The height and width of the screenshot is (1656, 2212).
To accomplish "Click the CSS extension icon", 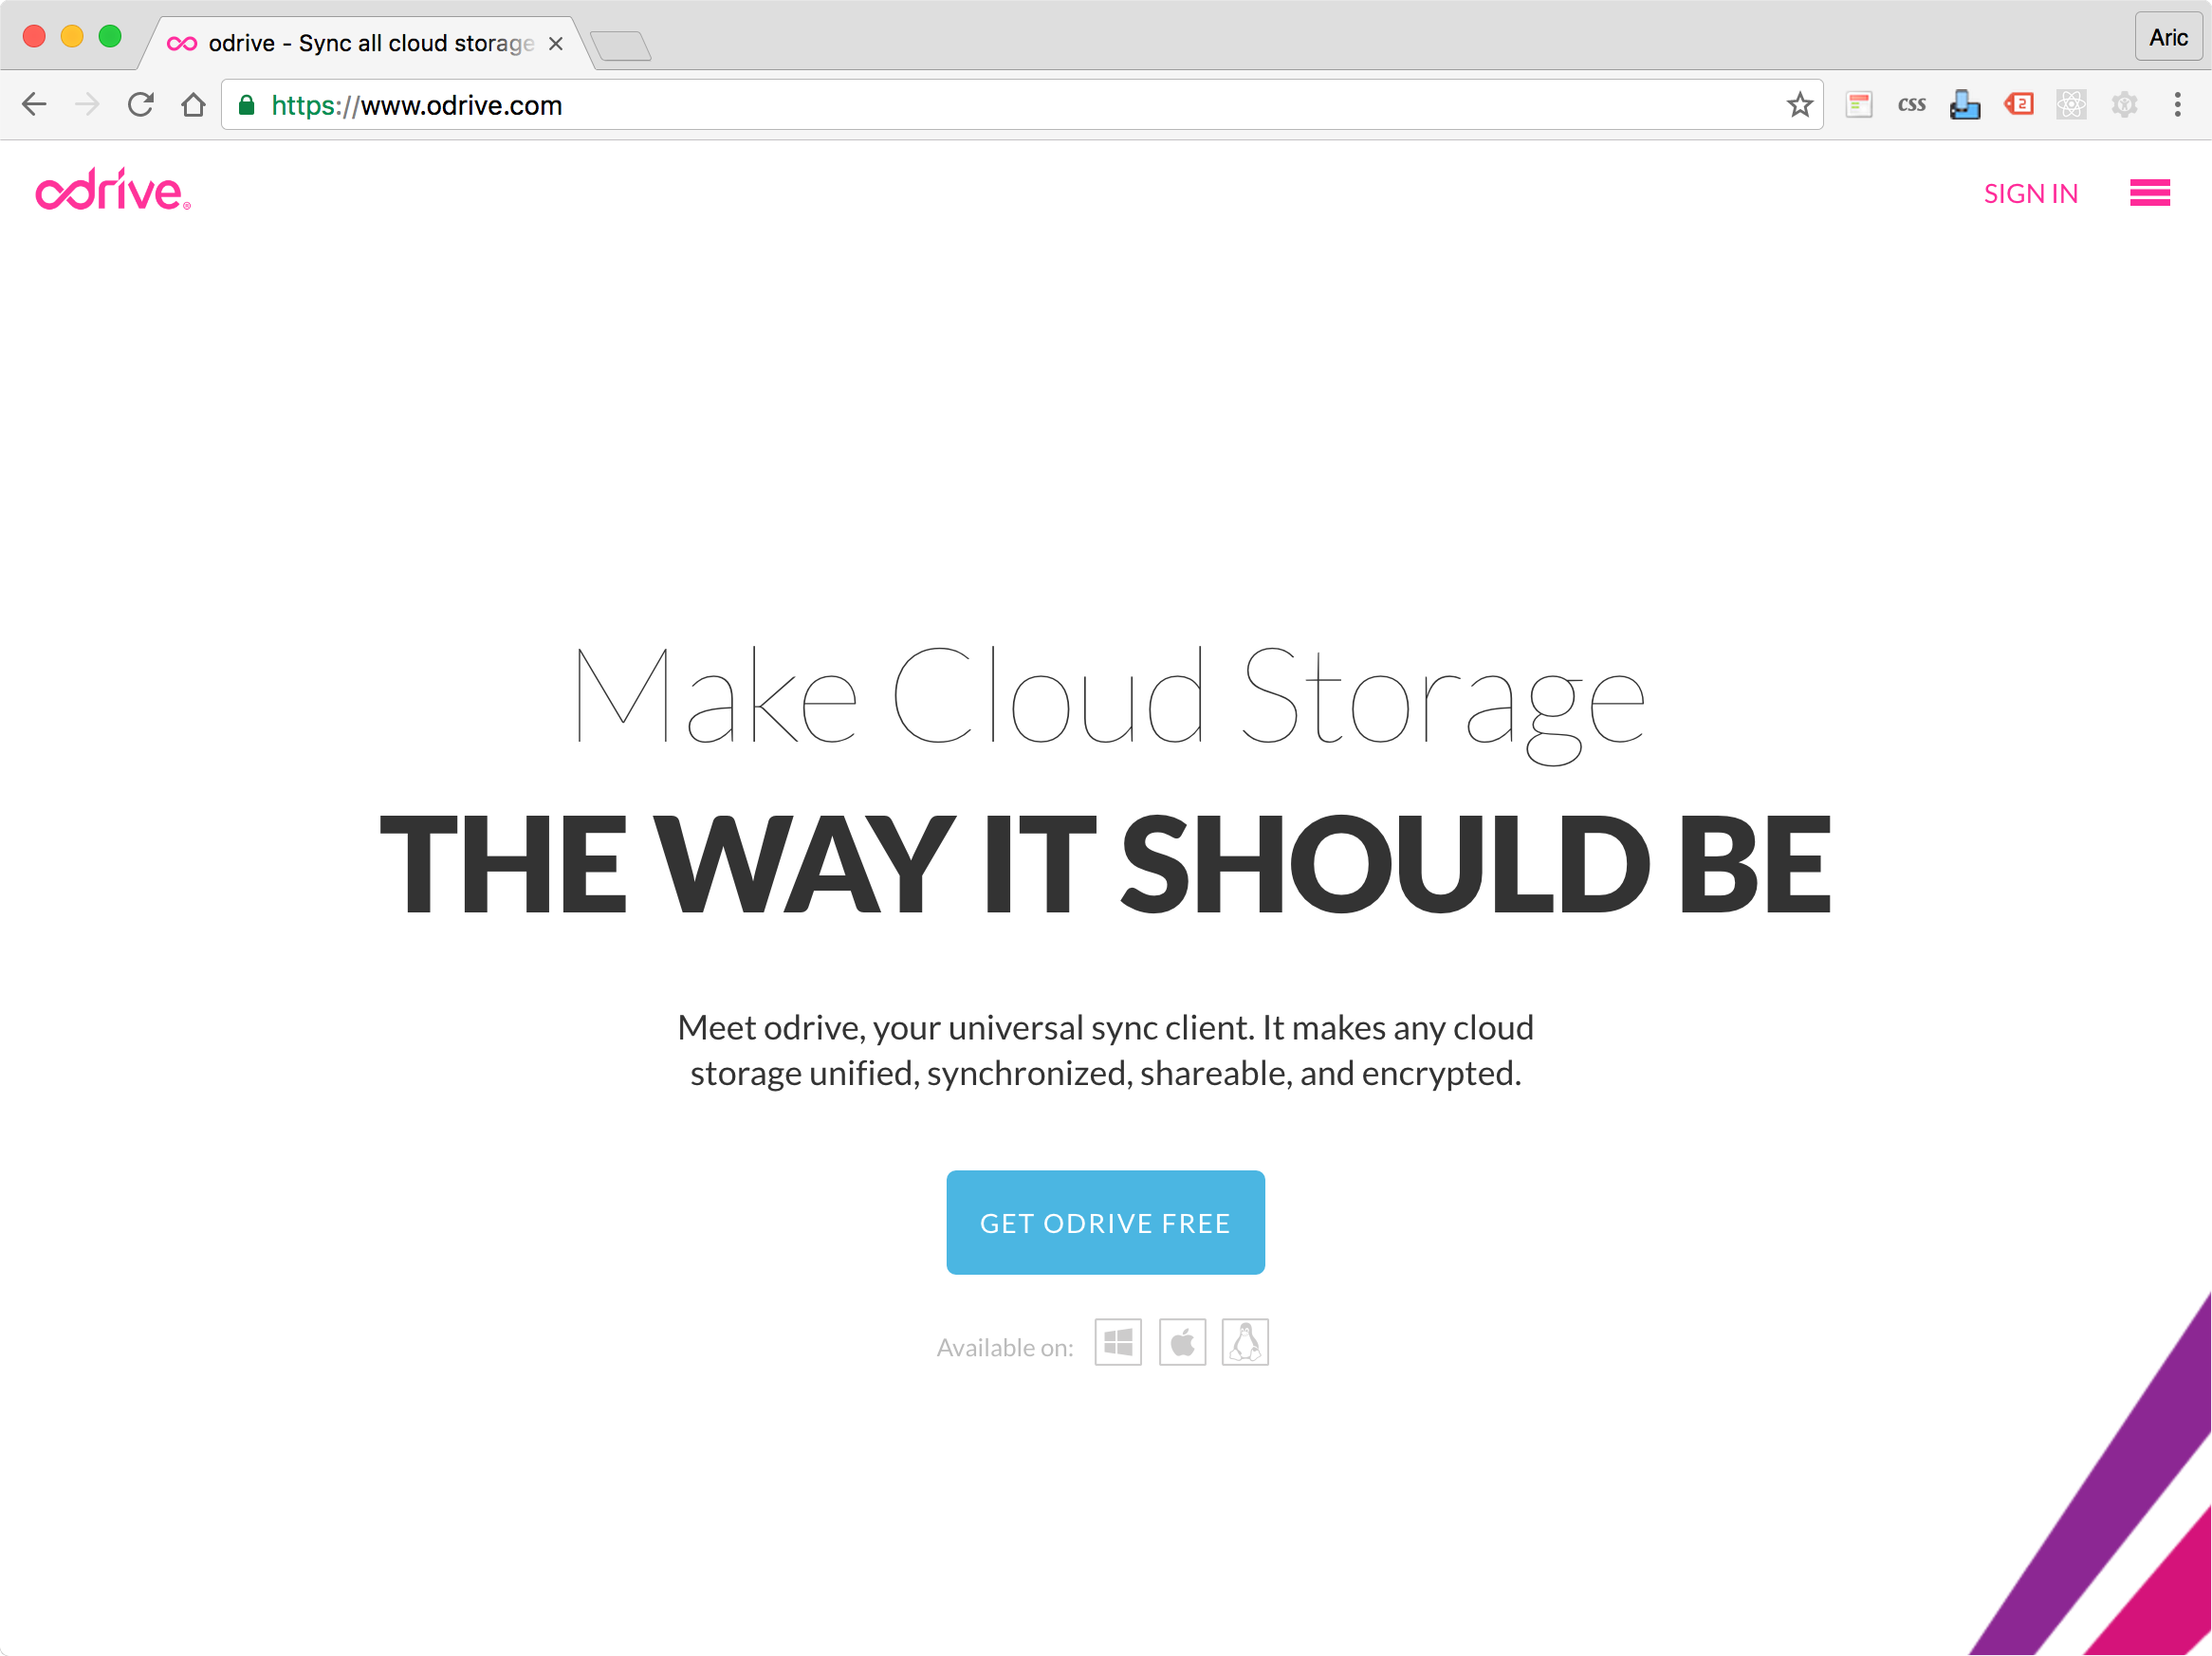I will (x=1911, y=105).
